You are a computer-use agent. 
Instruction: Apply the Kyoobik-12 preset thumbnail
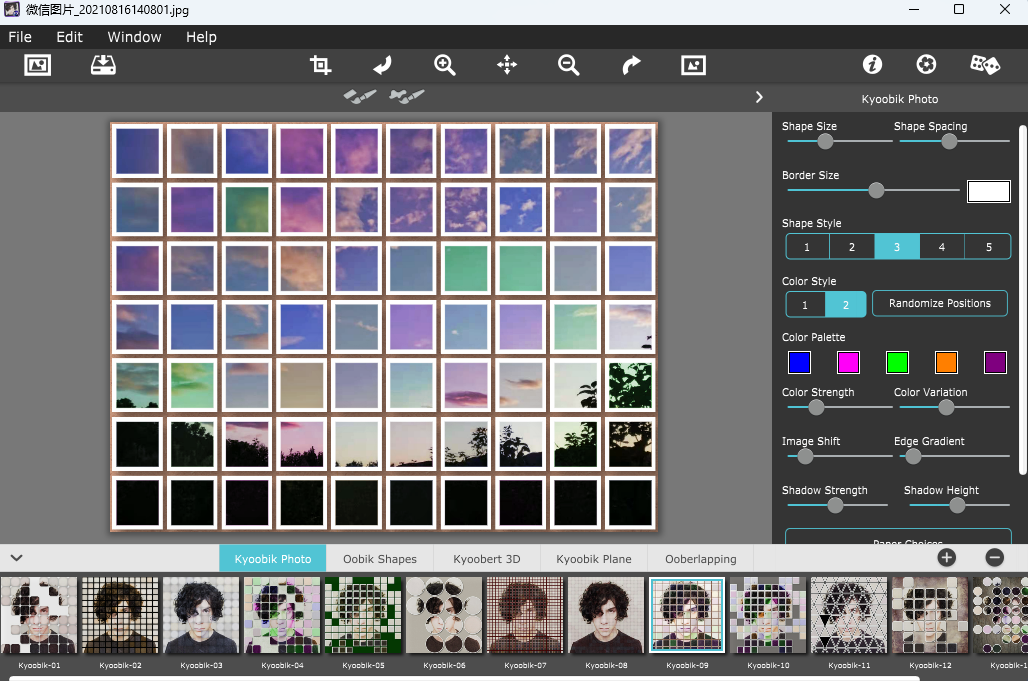930,615
